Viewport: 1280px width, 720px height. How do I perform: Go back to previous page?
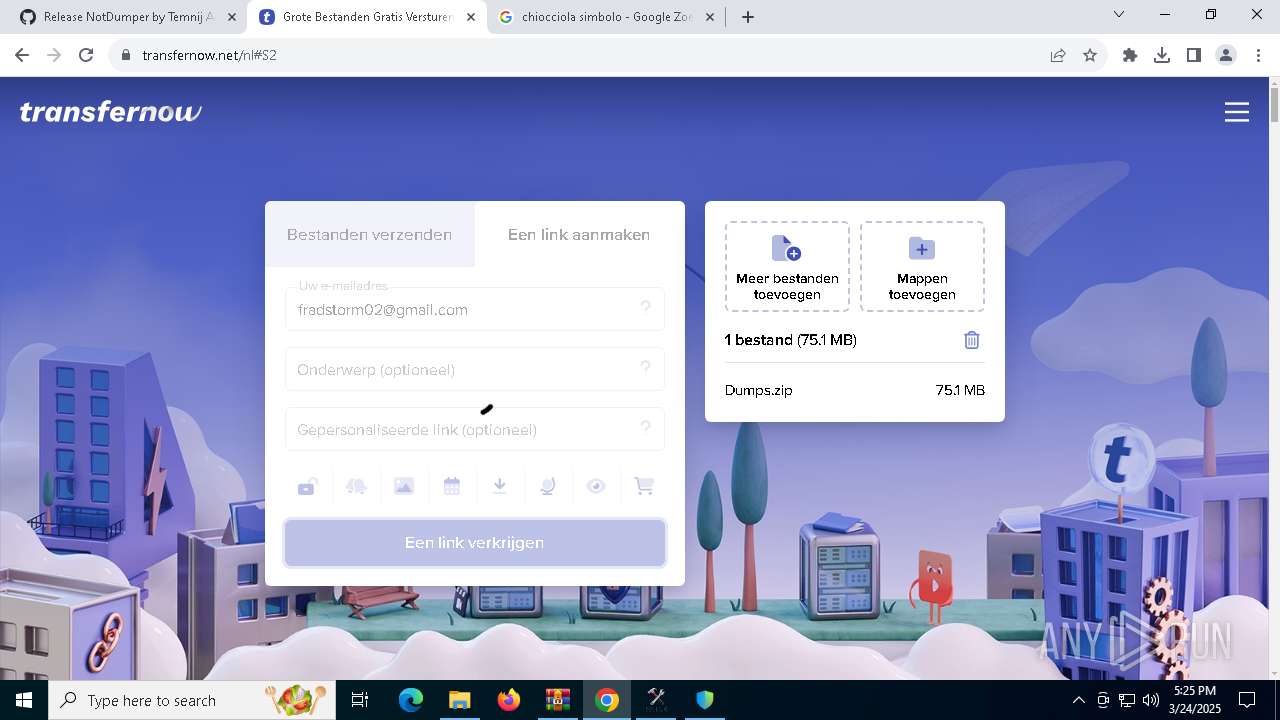[22, 55]
